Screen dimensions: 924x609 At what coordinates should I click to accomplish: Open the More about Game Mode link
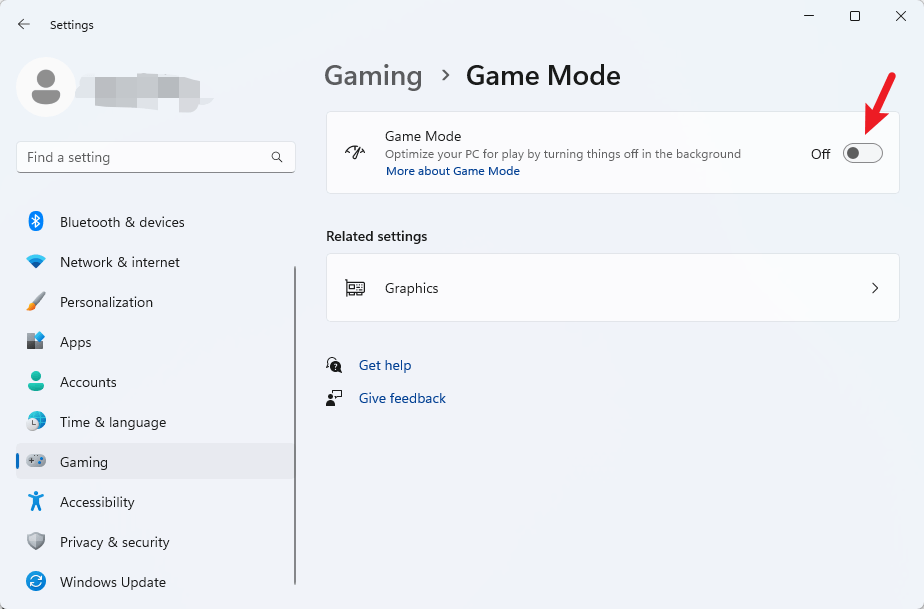(453, 171)
